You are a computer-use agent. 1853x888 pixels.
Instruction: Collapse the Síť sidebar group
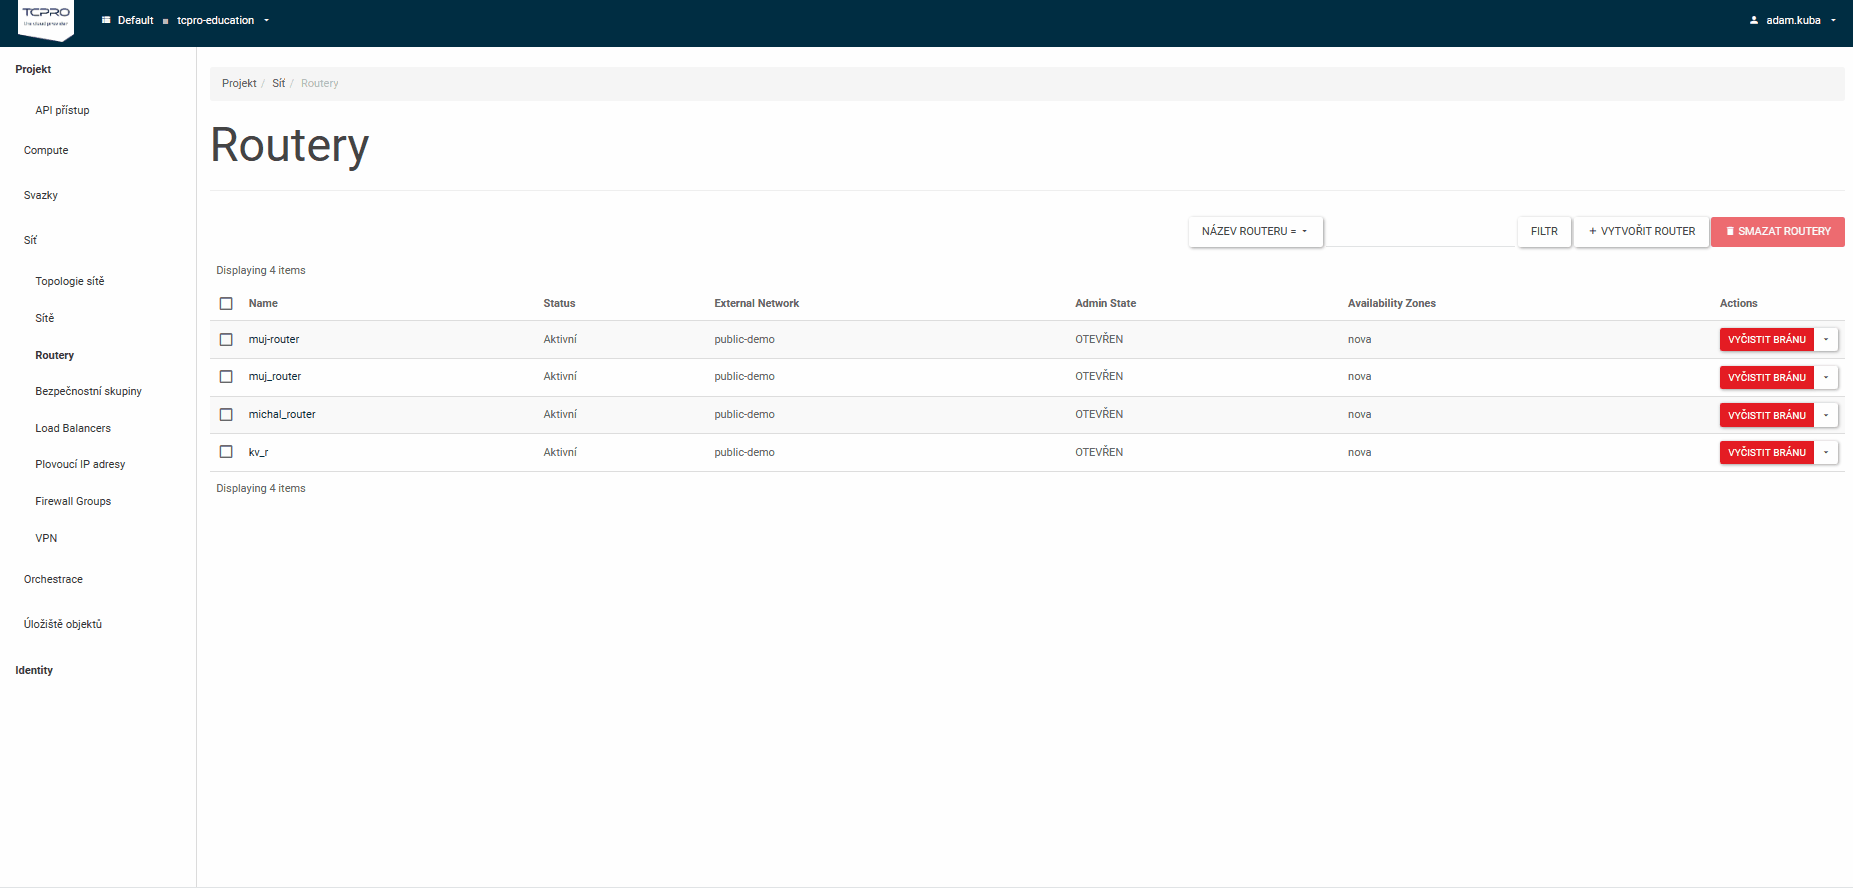[30, 240]
